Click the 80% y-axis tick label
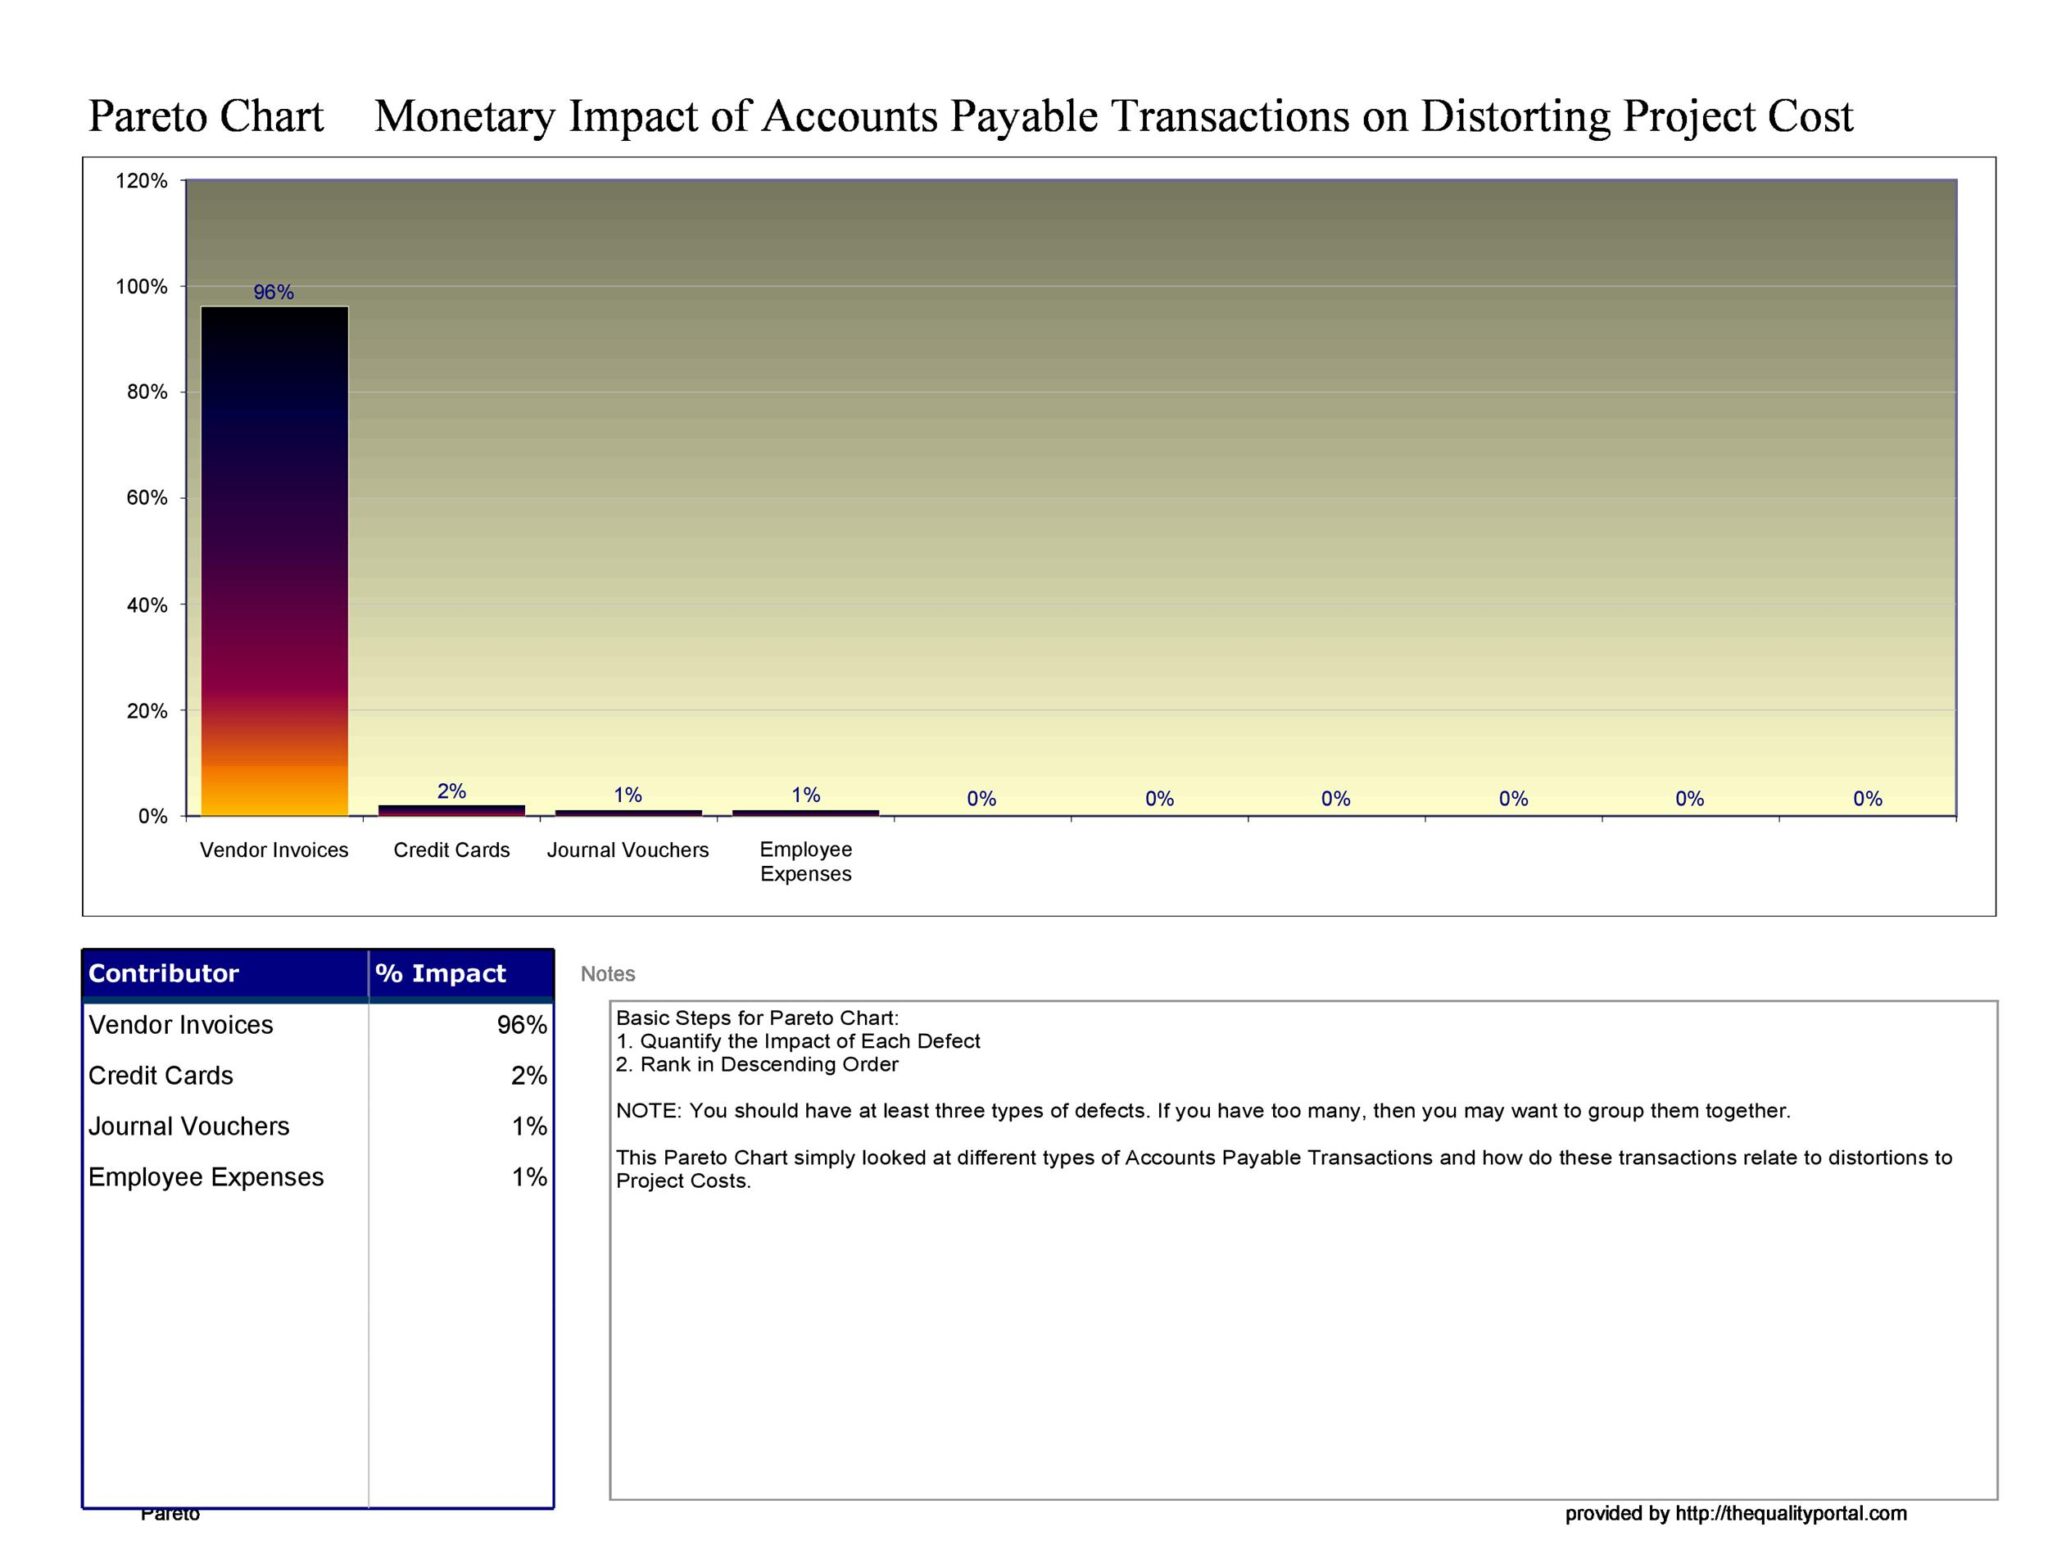This screenshot has height=1559, width=2048. coord(147,392)
